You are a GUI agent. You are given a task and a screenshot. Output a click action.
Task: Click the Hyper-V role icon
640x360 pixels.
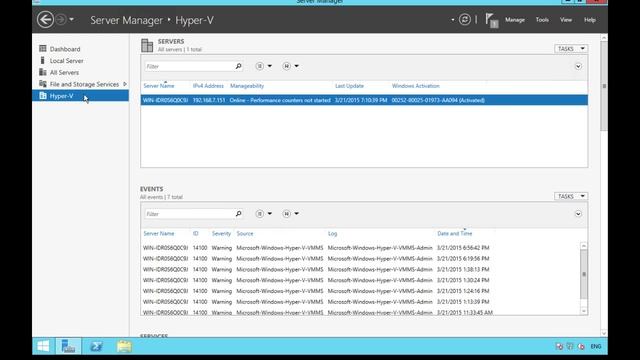pyautogui.click(x=42, y=96)
